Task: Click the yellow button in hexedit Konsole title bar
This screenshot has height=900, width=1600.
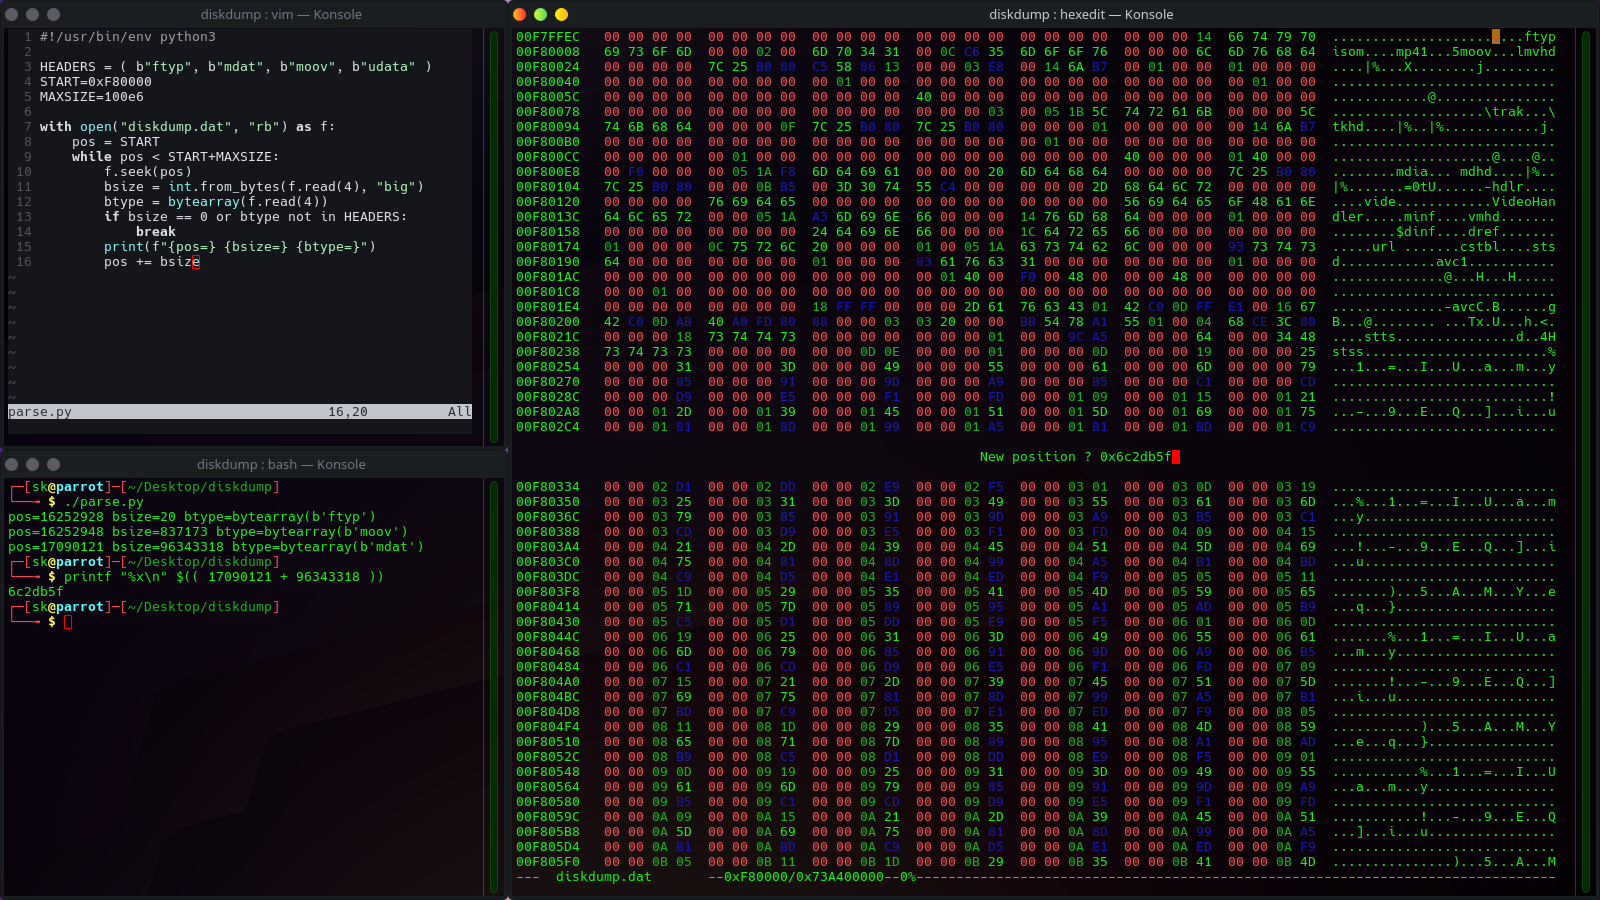Action: point(561,14)
